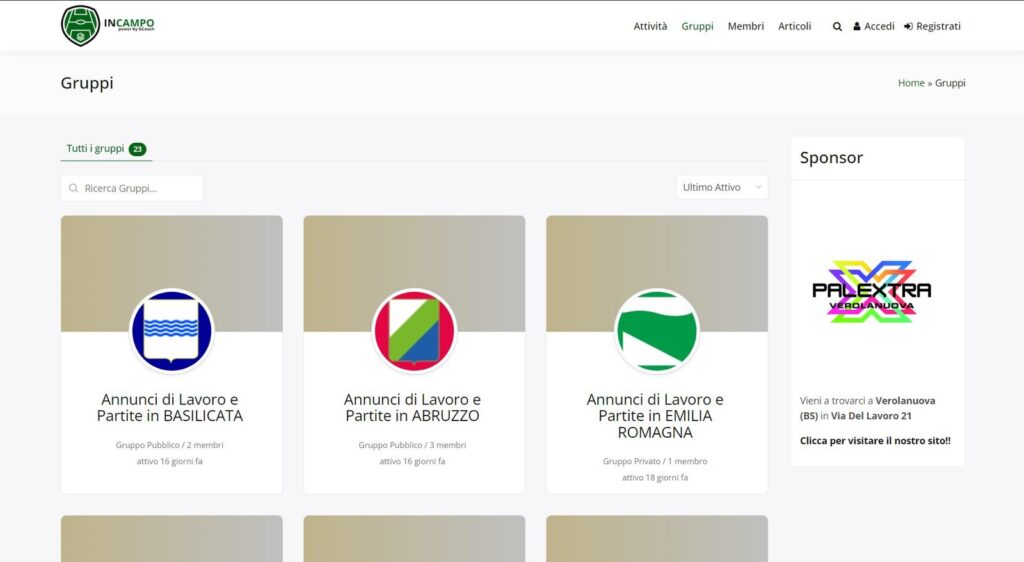This screenshot has height=562, width=1024.
Task: Click the InCampo shield logo
Action: click(80, 25)
